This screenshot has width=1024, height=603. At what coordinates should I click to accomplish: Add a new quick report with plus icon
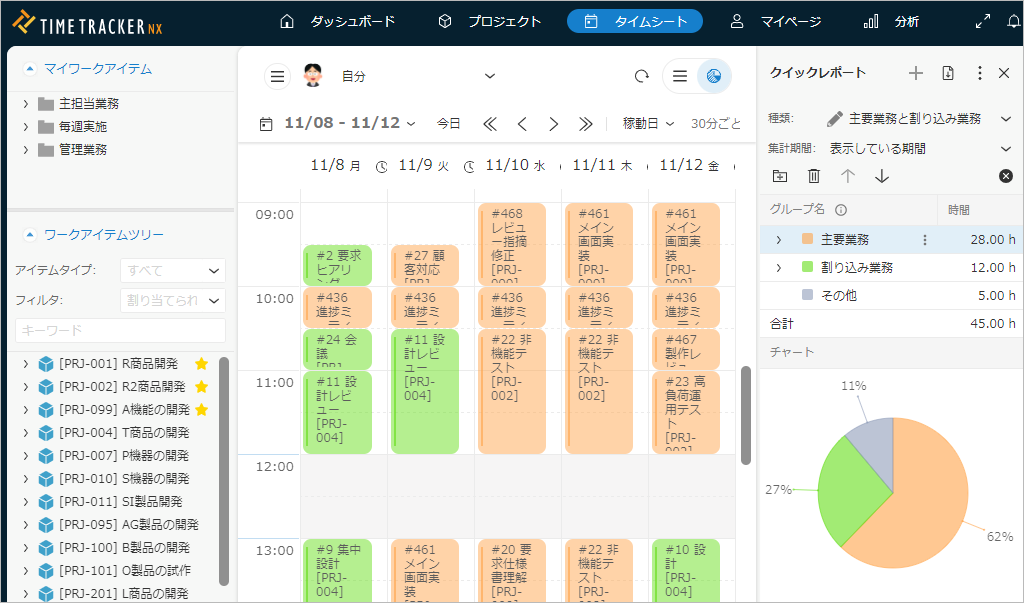[x=915, y=73]
